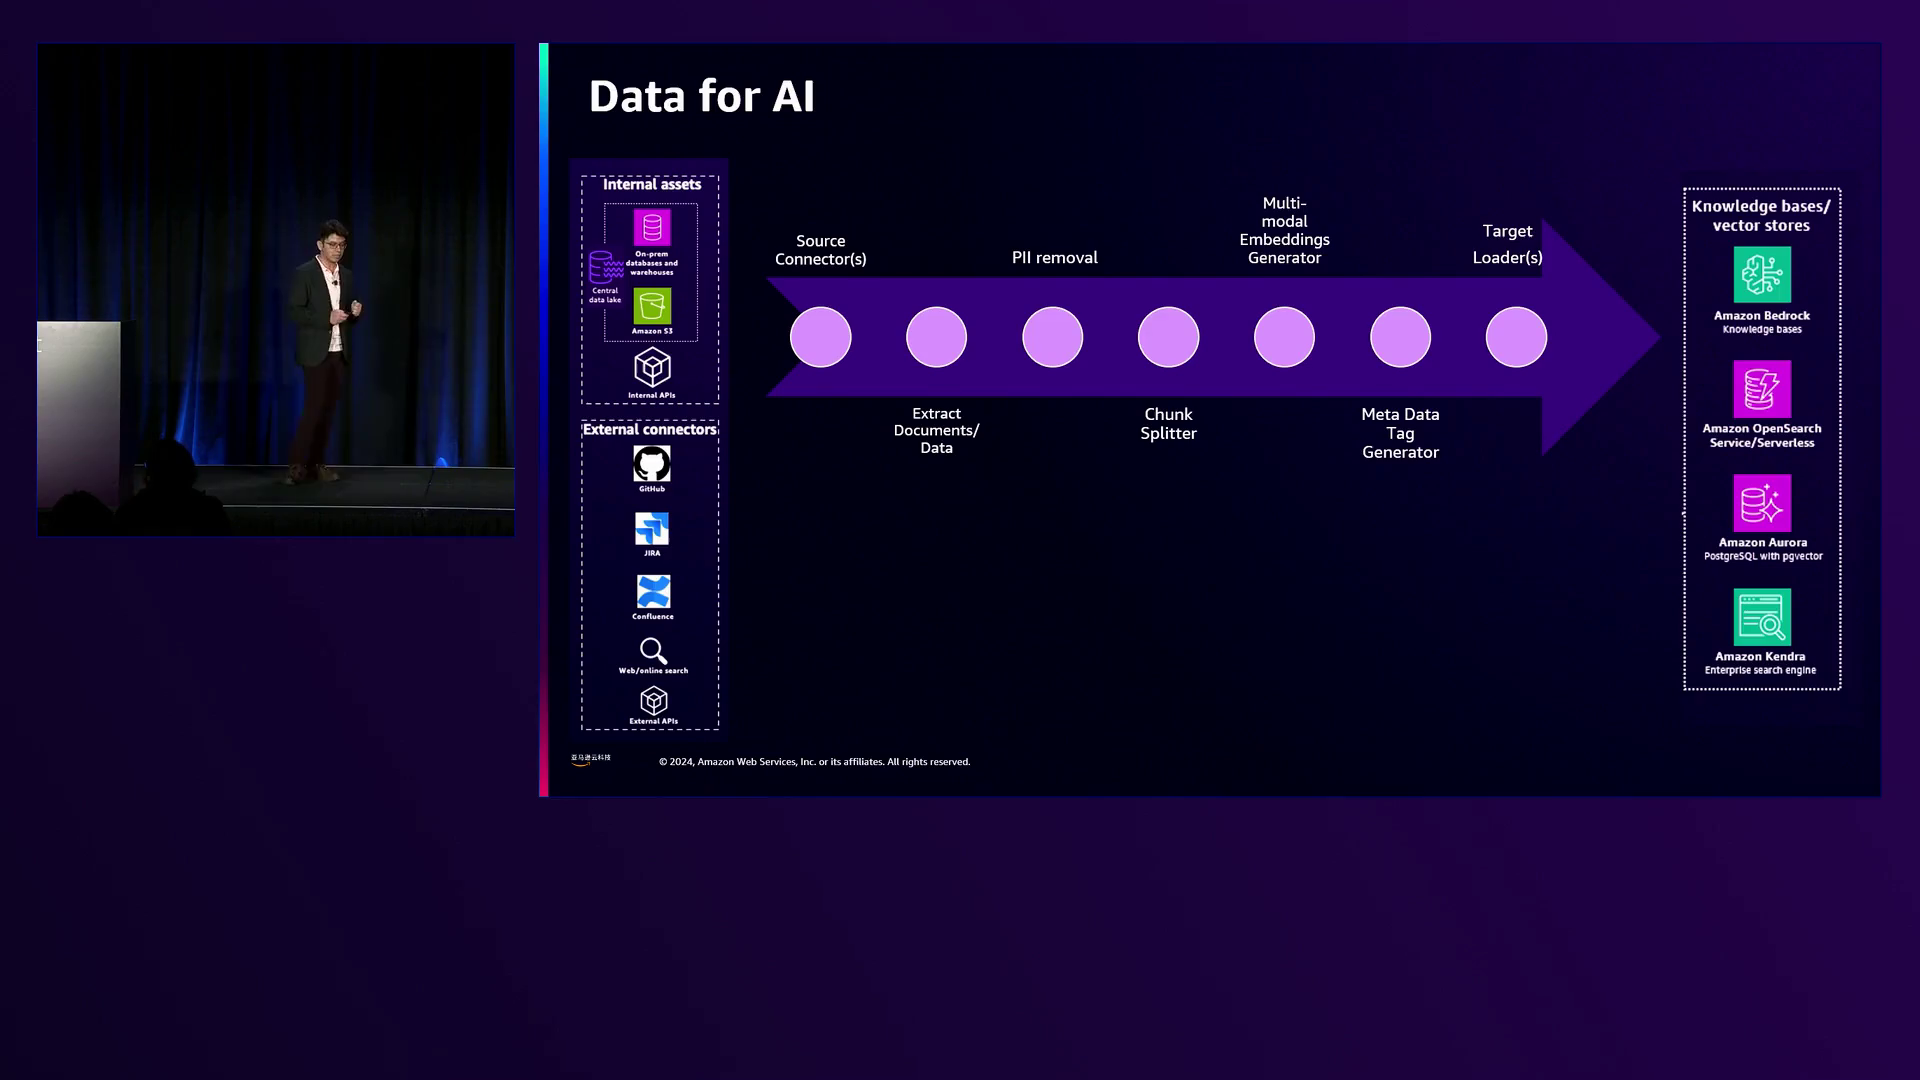The height and width of the screenshot is (1080, 1920).
Task: Click the Source Connector(s) pipeline circle
Action: (820, 337)
